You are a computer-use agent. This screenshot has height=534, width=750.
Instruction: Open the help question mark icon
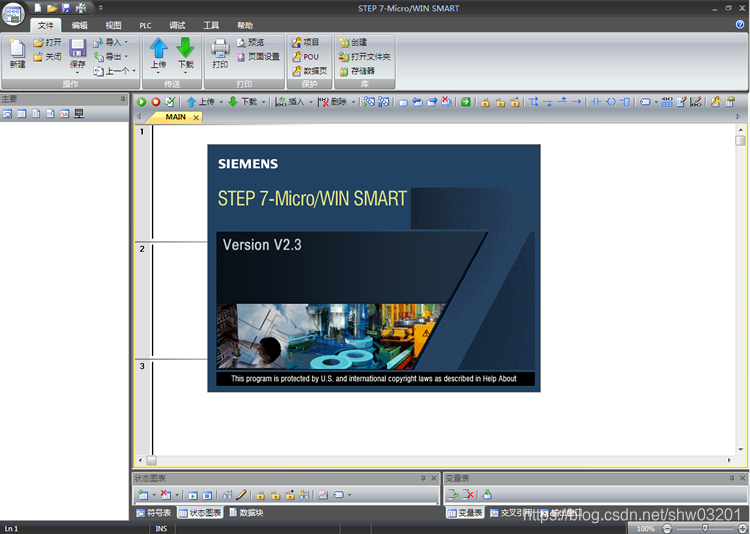(739, 24)
